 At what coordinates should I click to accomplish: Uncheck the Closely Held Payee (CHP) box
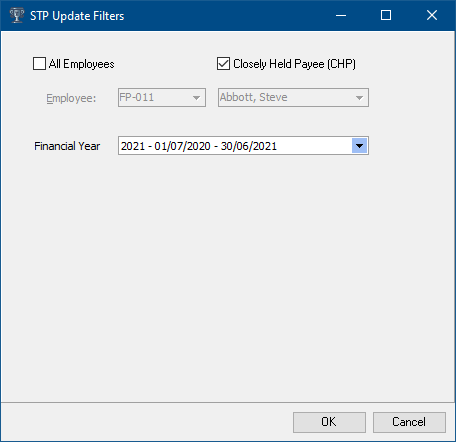[x=223, y=64]
